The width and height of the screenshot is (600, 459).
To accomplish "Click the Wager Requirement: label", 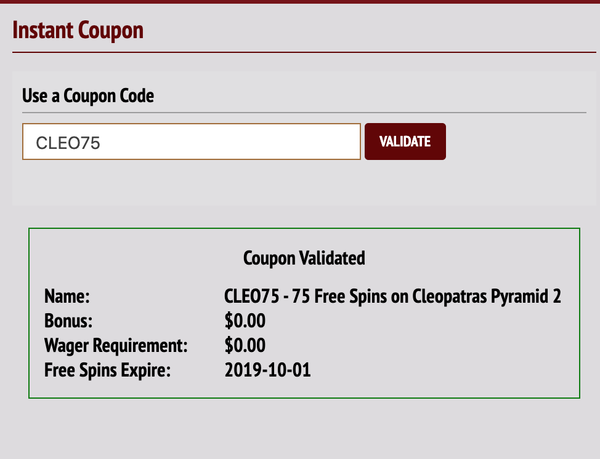I will pyautogui.click(x=116, y=346).
